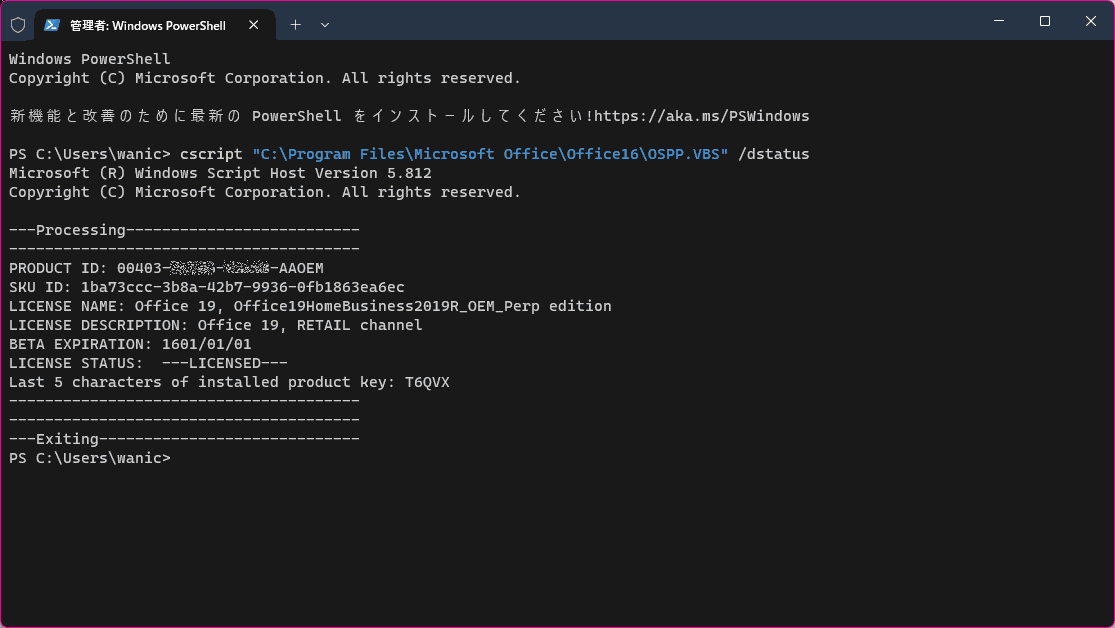Click the ---Exiting--- line

tap(184, 440)
